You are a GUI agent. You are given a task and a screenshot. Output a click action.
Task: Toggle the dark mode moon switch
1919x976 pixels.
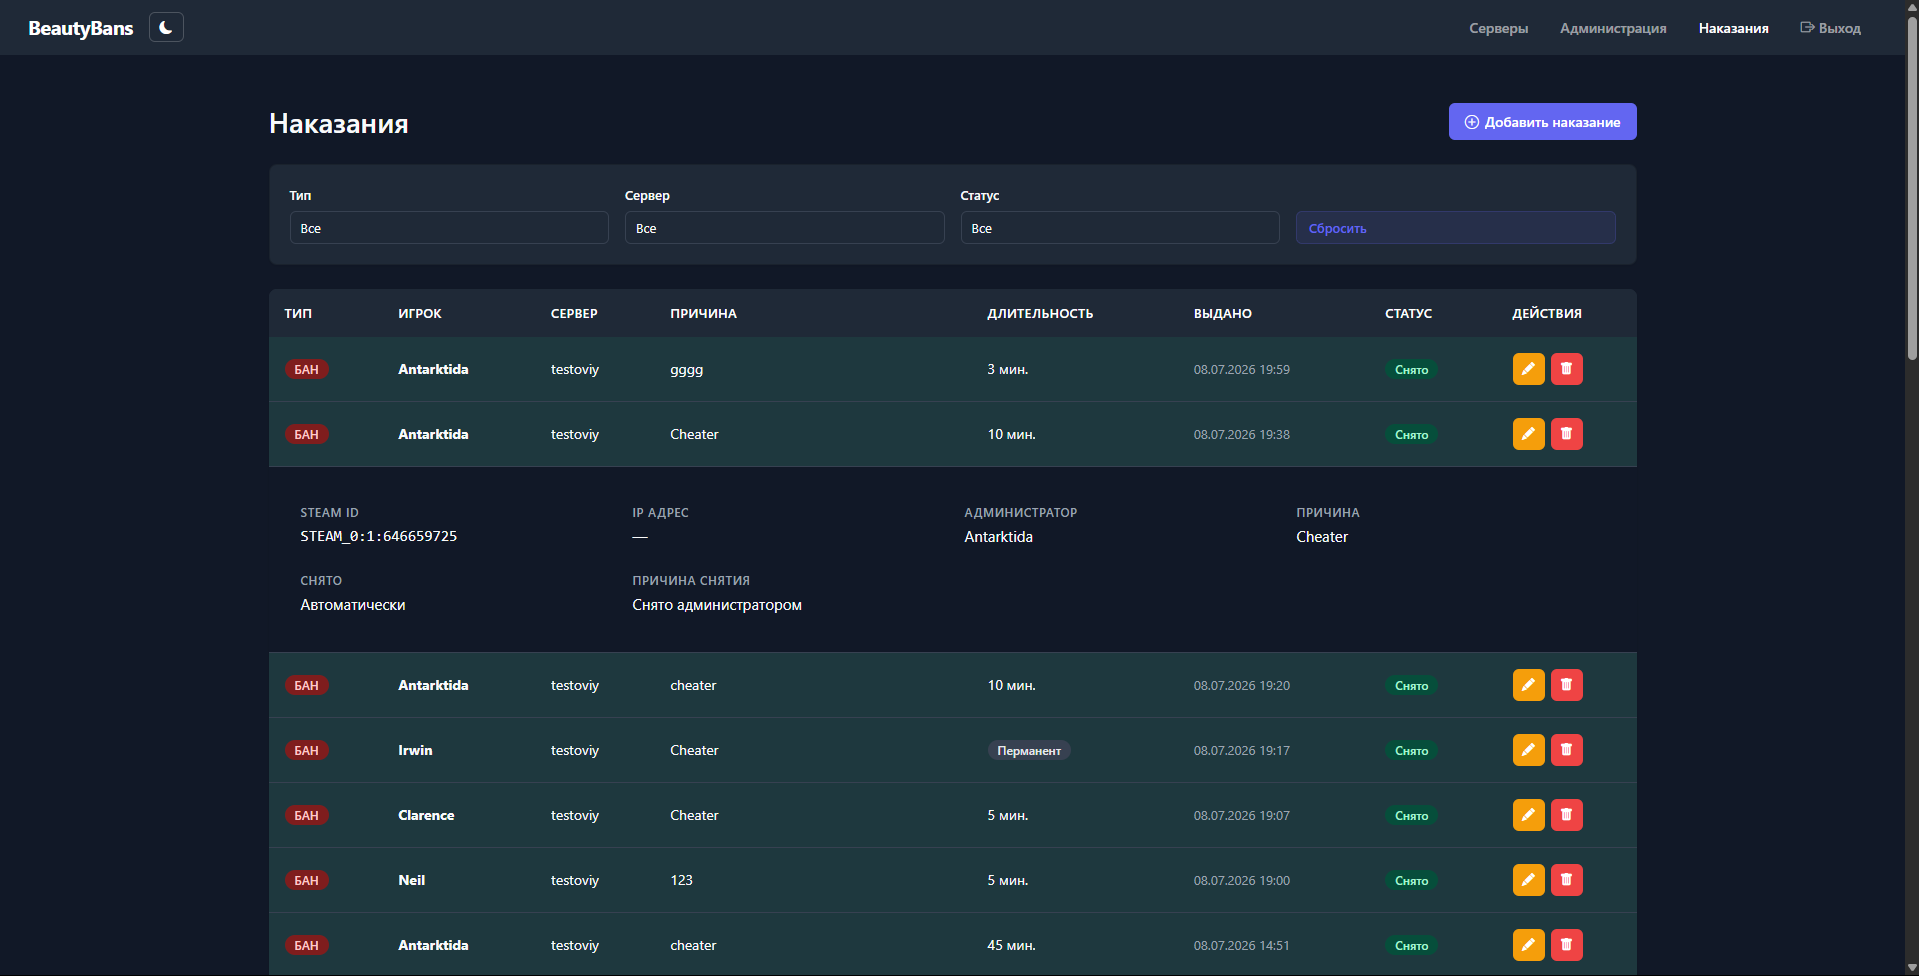(x=166, y=27)
